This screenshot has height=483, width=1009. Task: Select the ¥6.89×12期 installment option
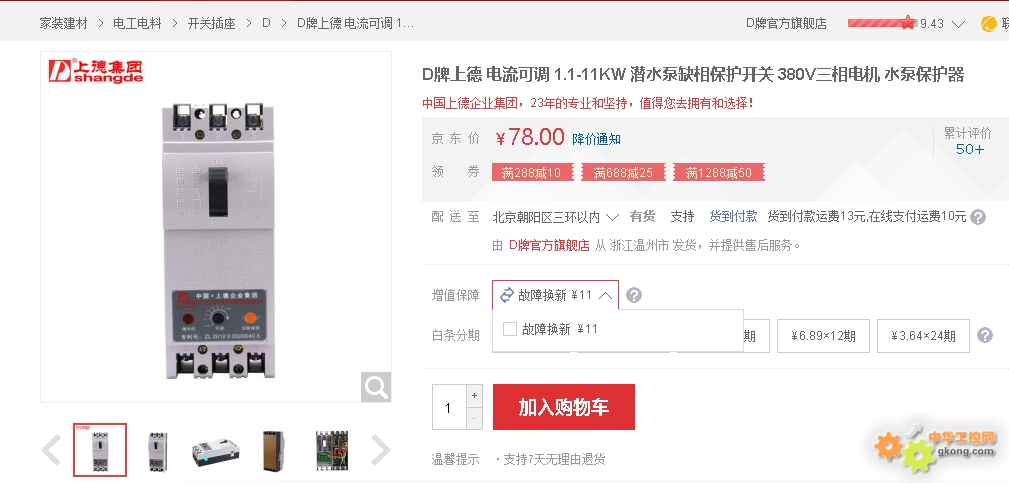click(x=823, y=336)
